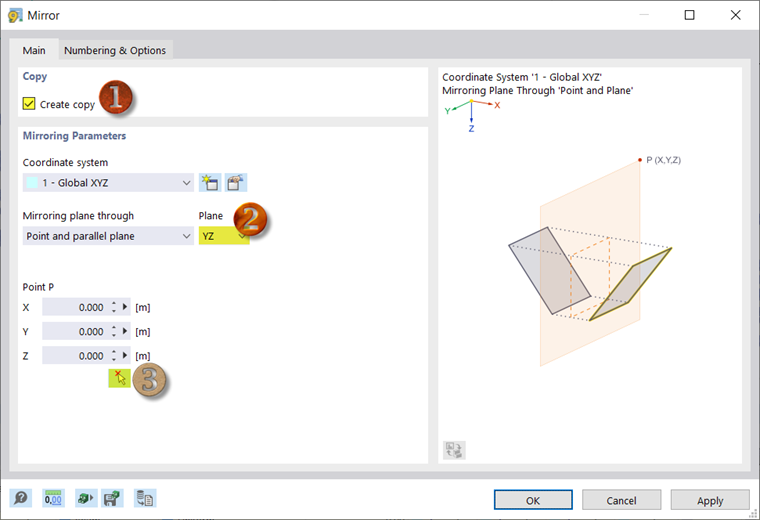The image size is (760, 520).
Task: Click the coordinate axes in the preview
Action: coord(472,115)
